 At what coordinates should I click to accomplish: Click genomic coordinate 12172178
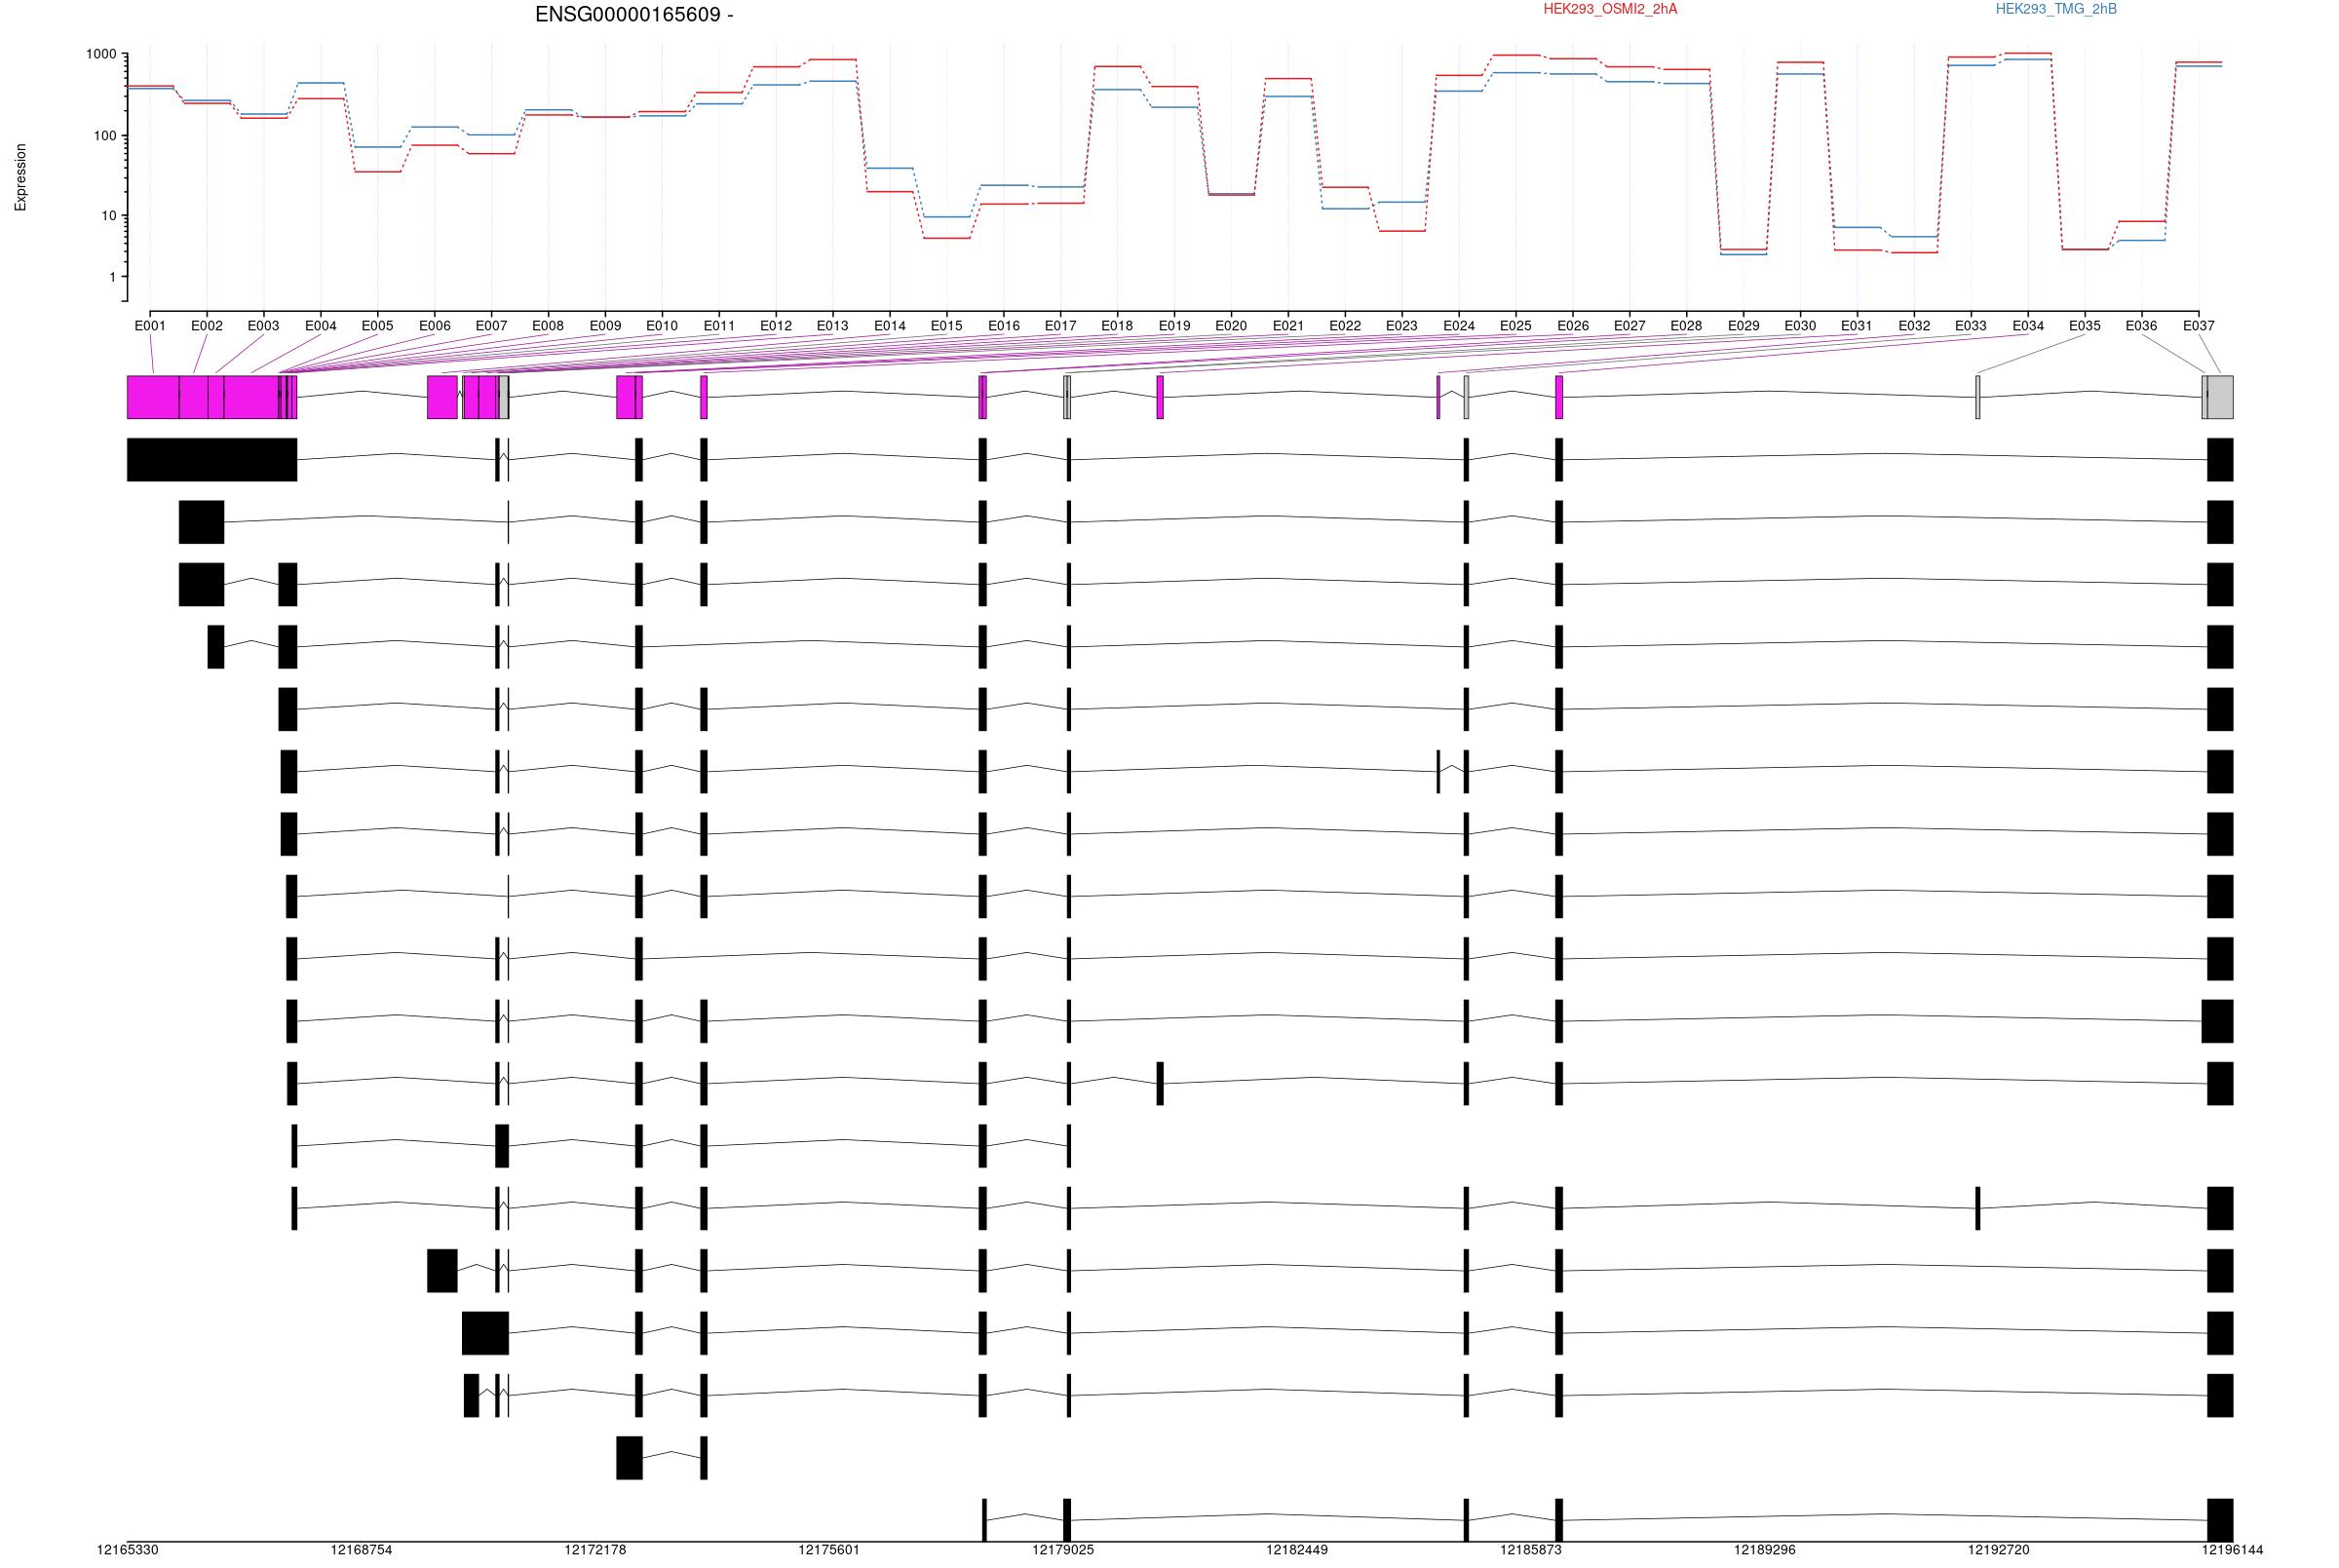click(x=595, y=1551)
